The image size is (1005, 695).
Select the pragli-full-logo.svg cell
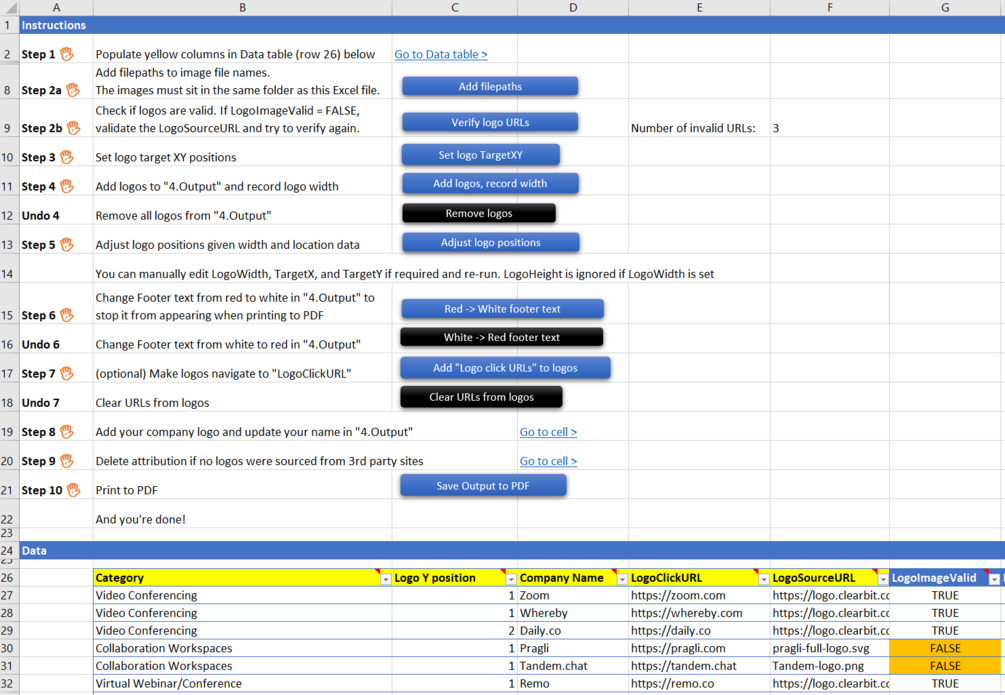pyautogui.click(x=829, y=648)
